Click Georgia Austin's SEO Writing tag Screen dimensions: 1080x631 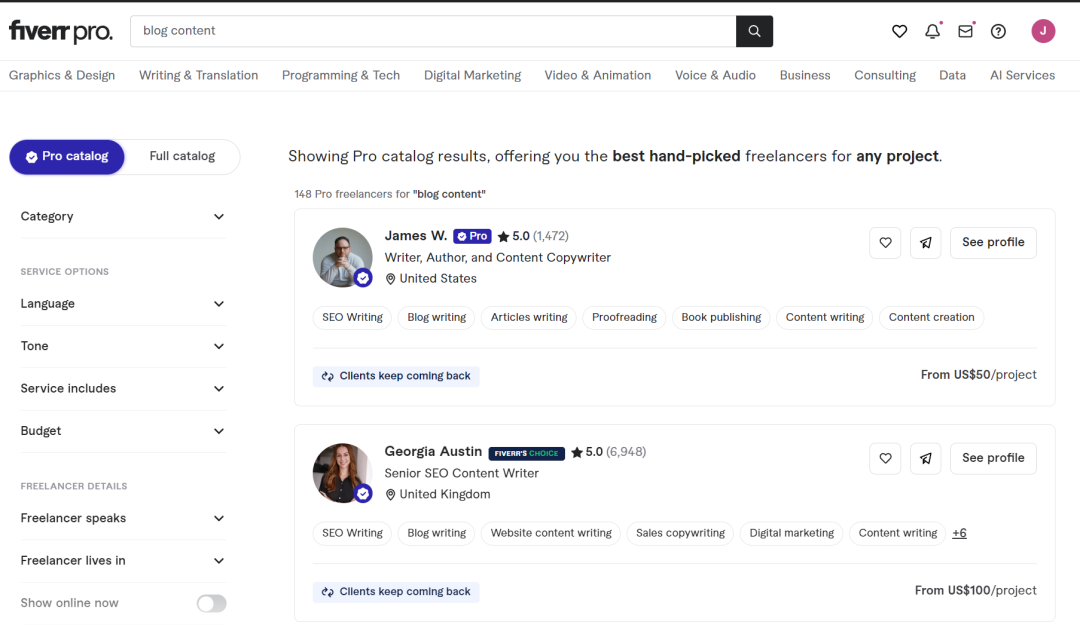353,533
